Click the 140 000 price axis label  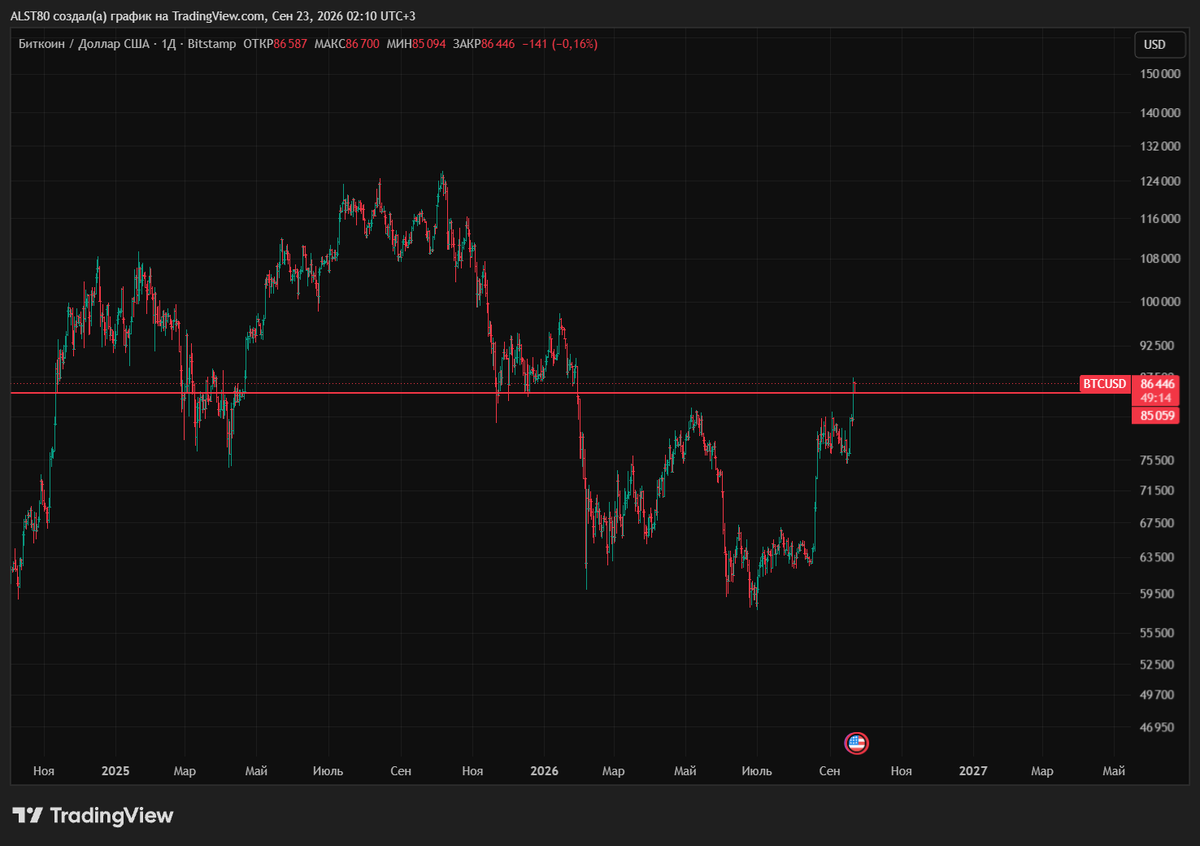[1159, 113]
